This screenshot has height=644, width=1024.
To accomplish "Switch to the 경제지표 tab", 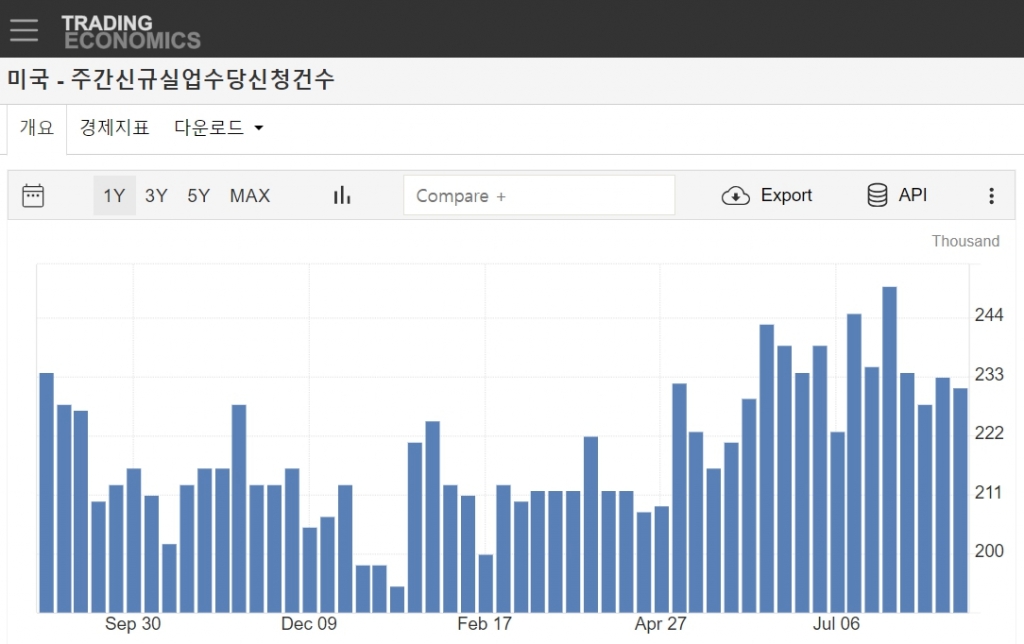I will pos(114,128).
